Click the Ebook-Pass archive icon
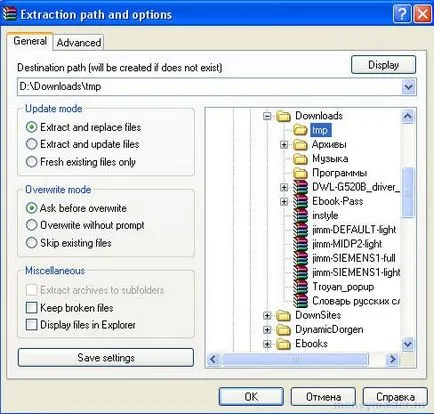Image resolution: width=434 pixels, height=414 pixels. [x=300, y=201]
